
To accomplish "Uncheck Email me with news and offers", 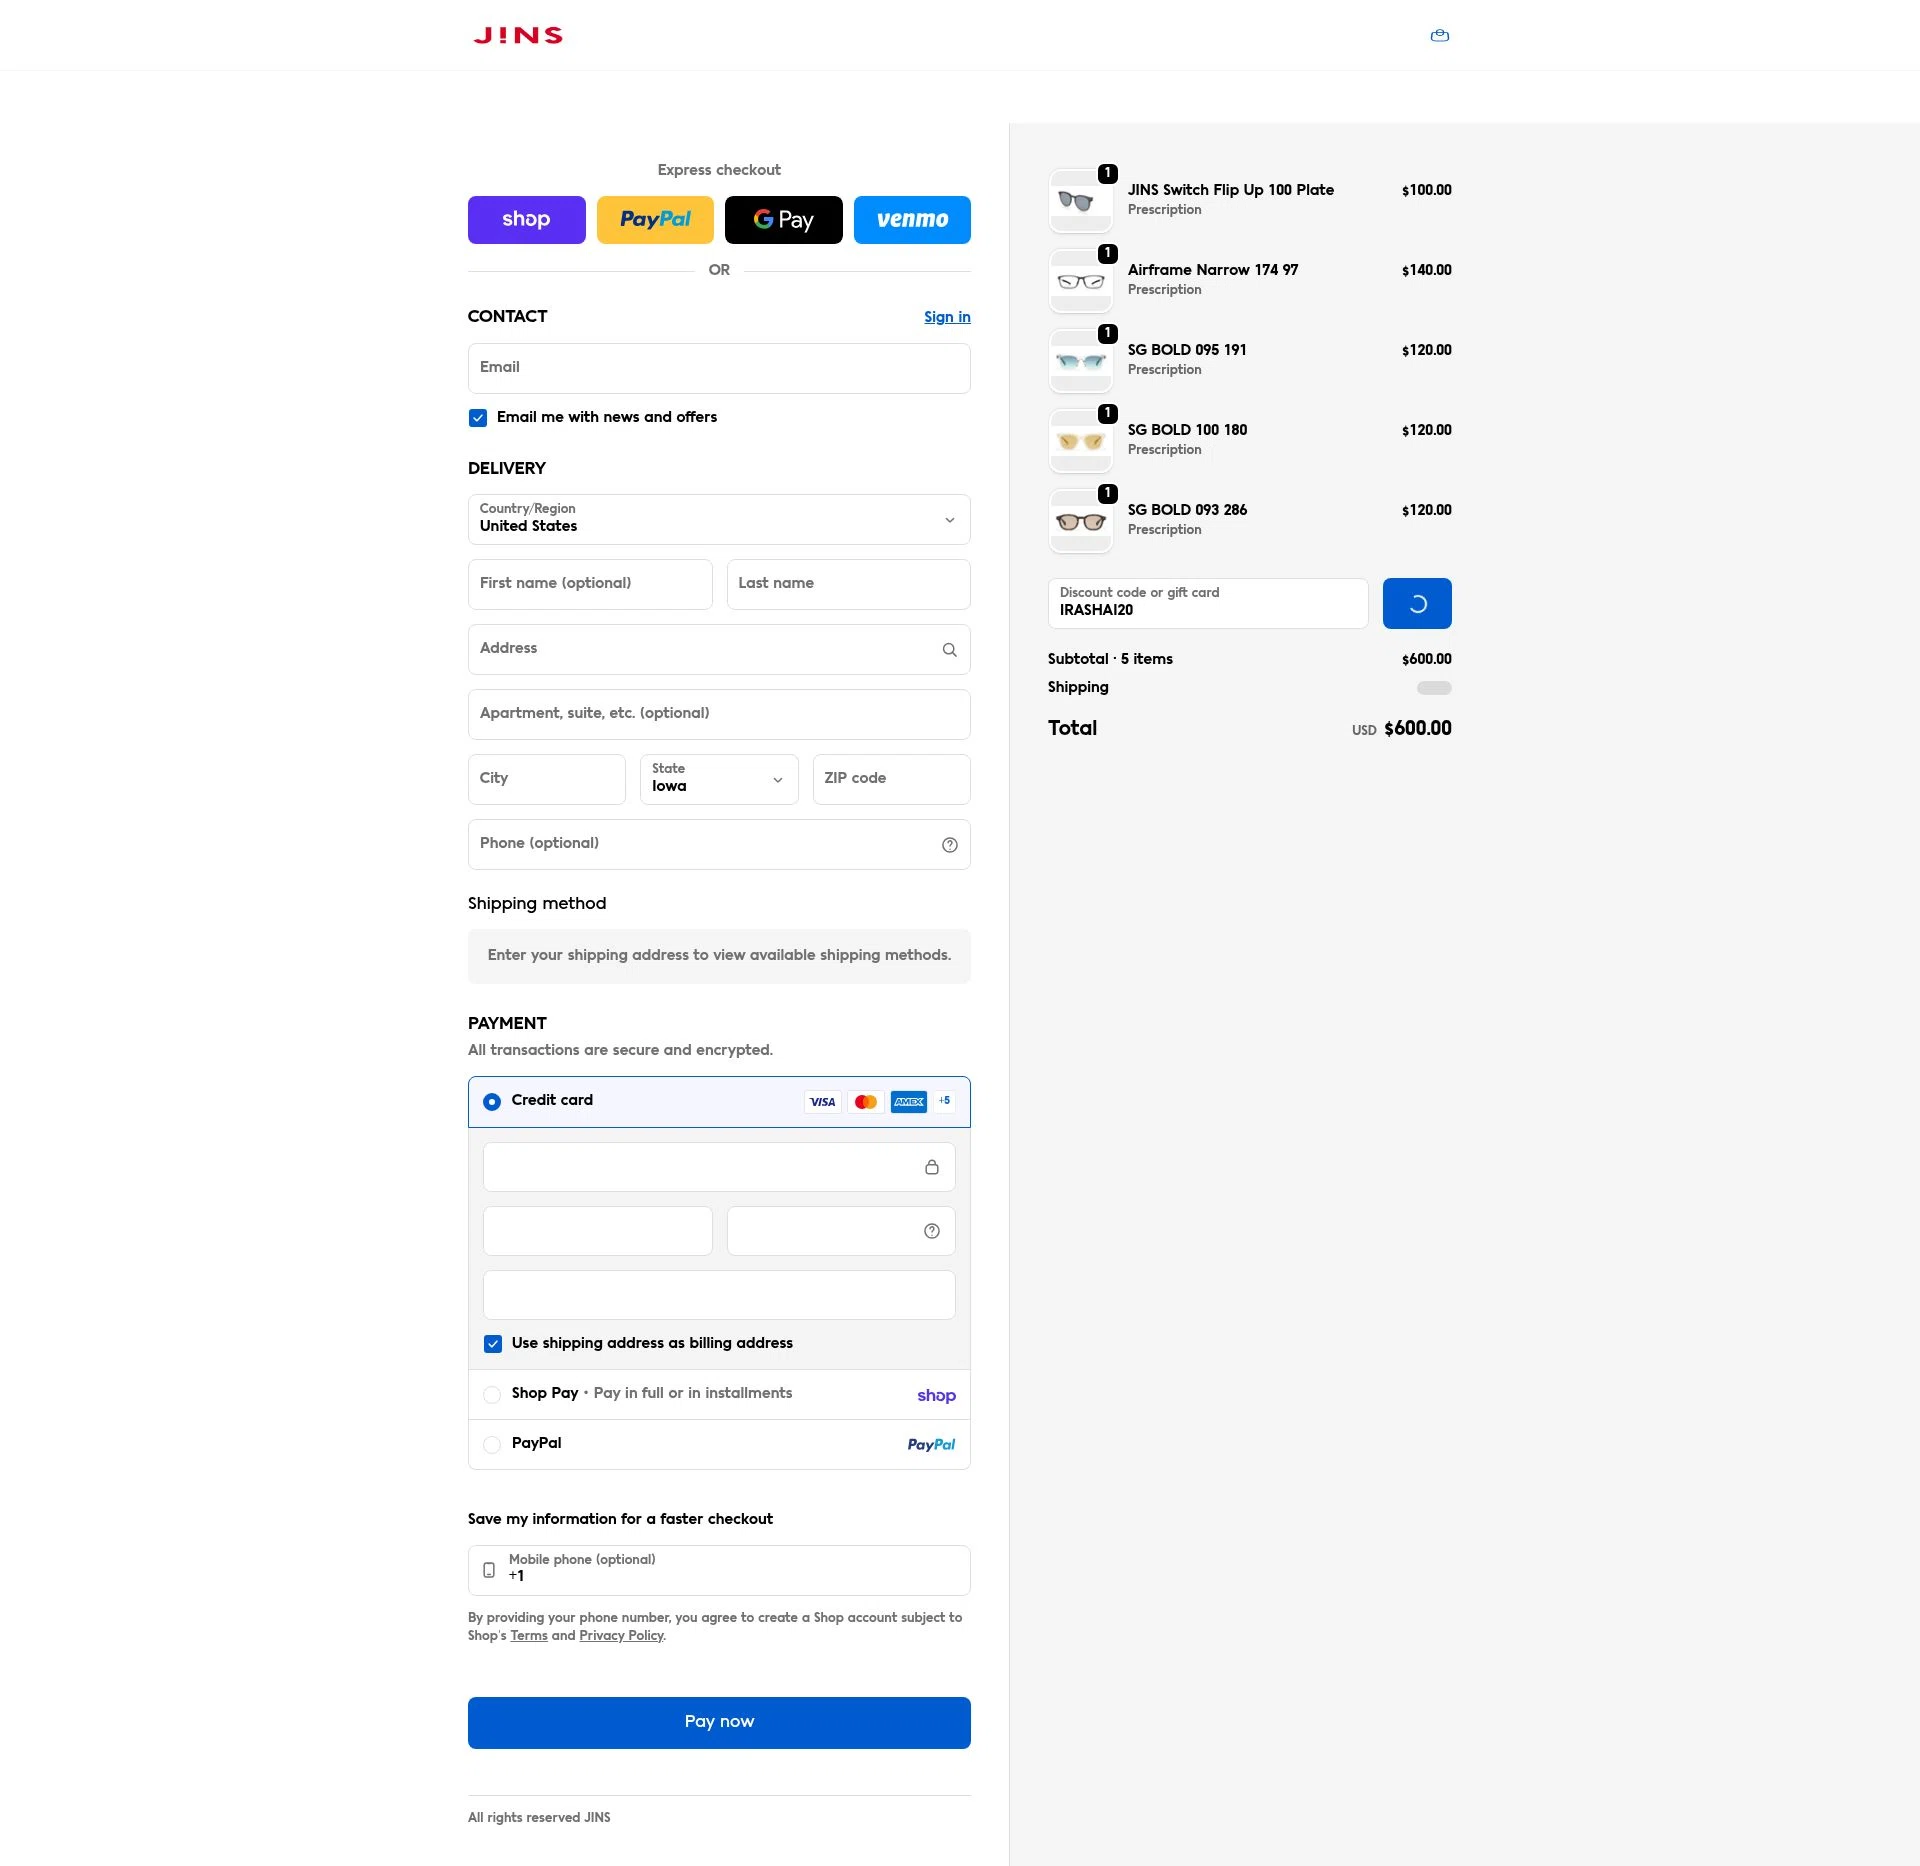I will pos(478,418).
